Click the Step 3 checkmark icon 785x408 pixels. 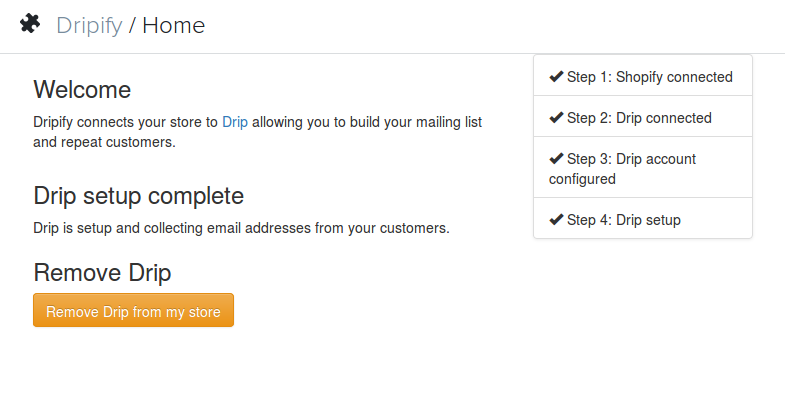point(556,159)
